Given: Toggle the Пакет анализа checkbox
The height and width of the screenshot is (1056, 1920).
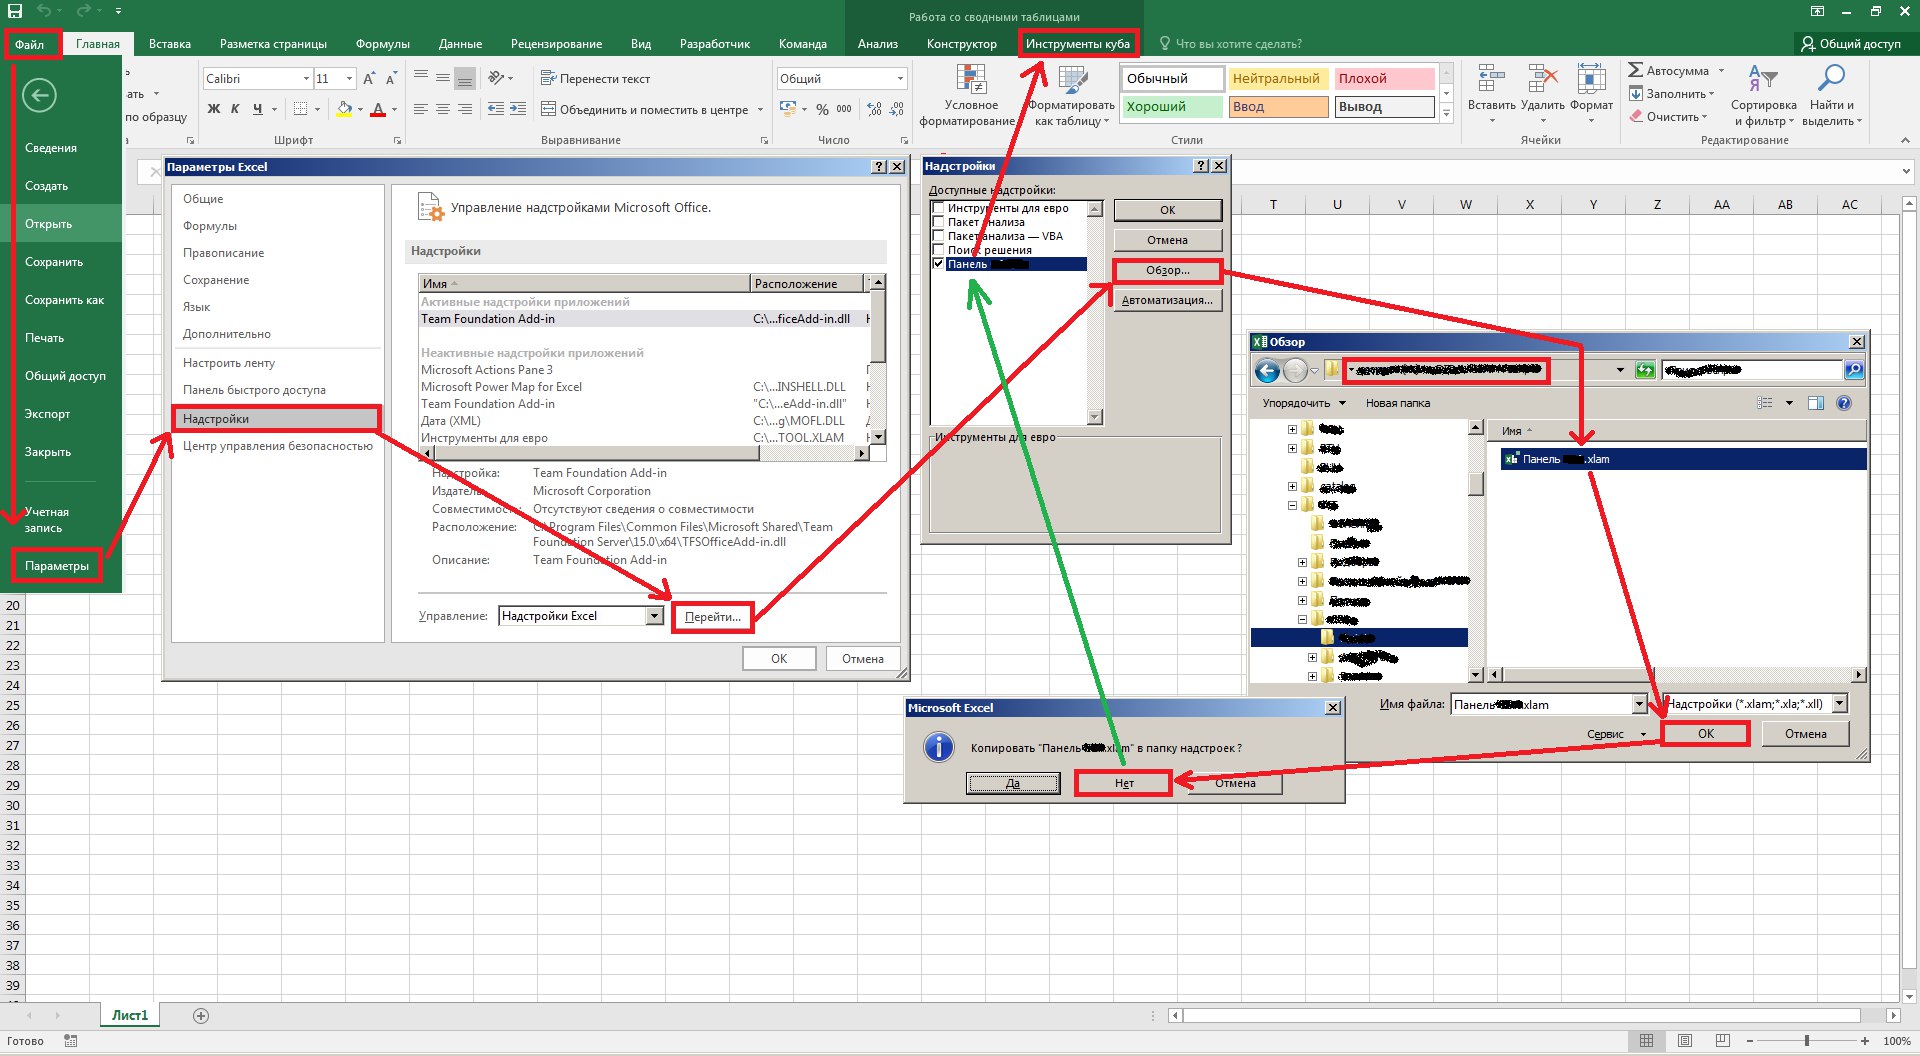Looking at the screenshot, I should point(938,222).
